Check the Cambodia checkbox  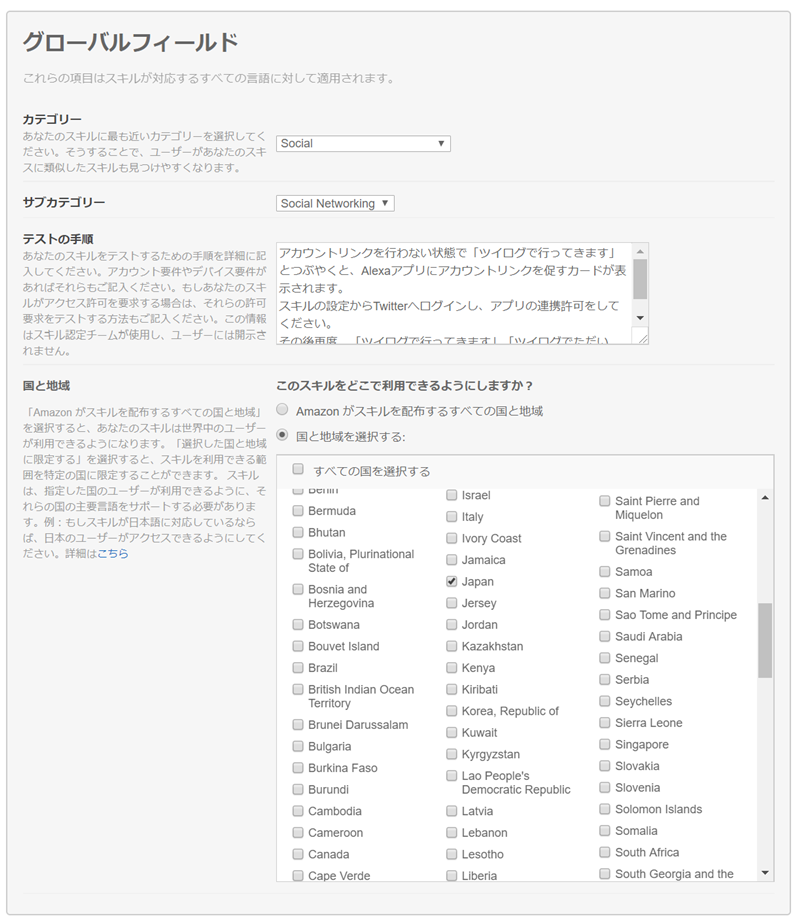click(297, 810)
